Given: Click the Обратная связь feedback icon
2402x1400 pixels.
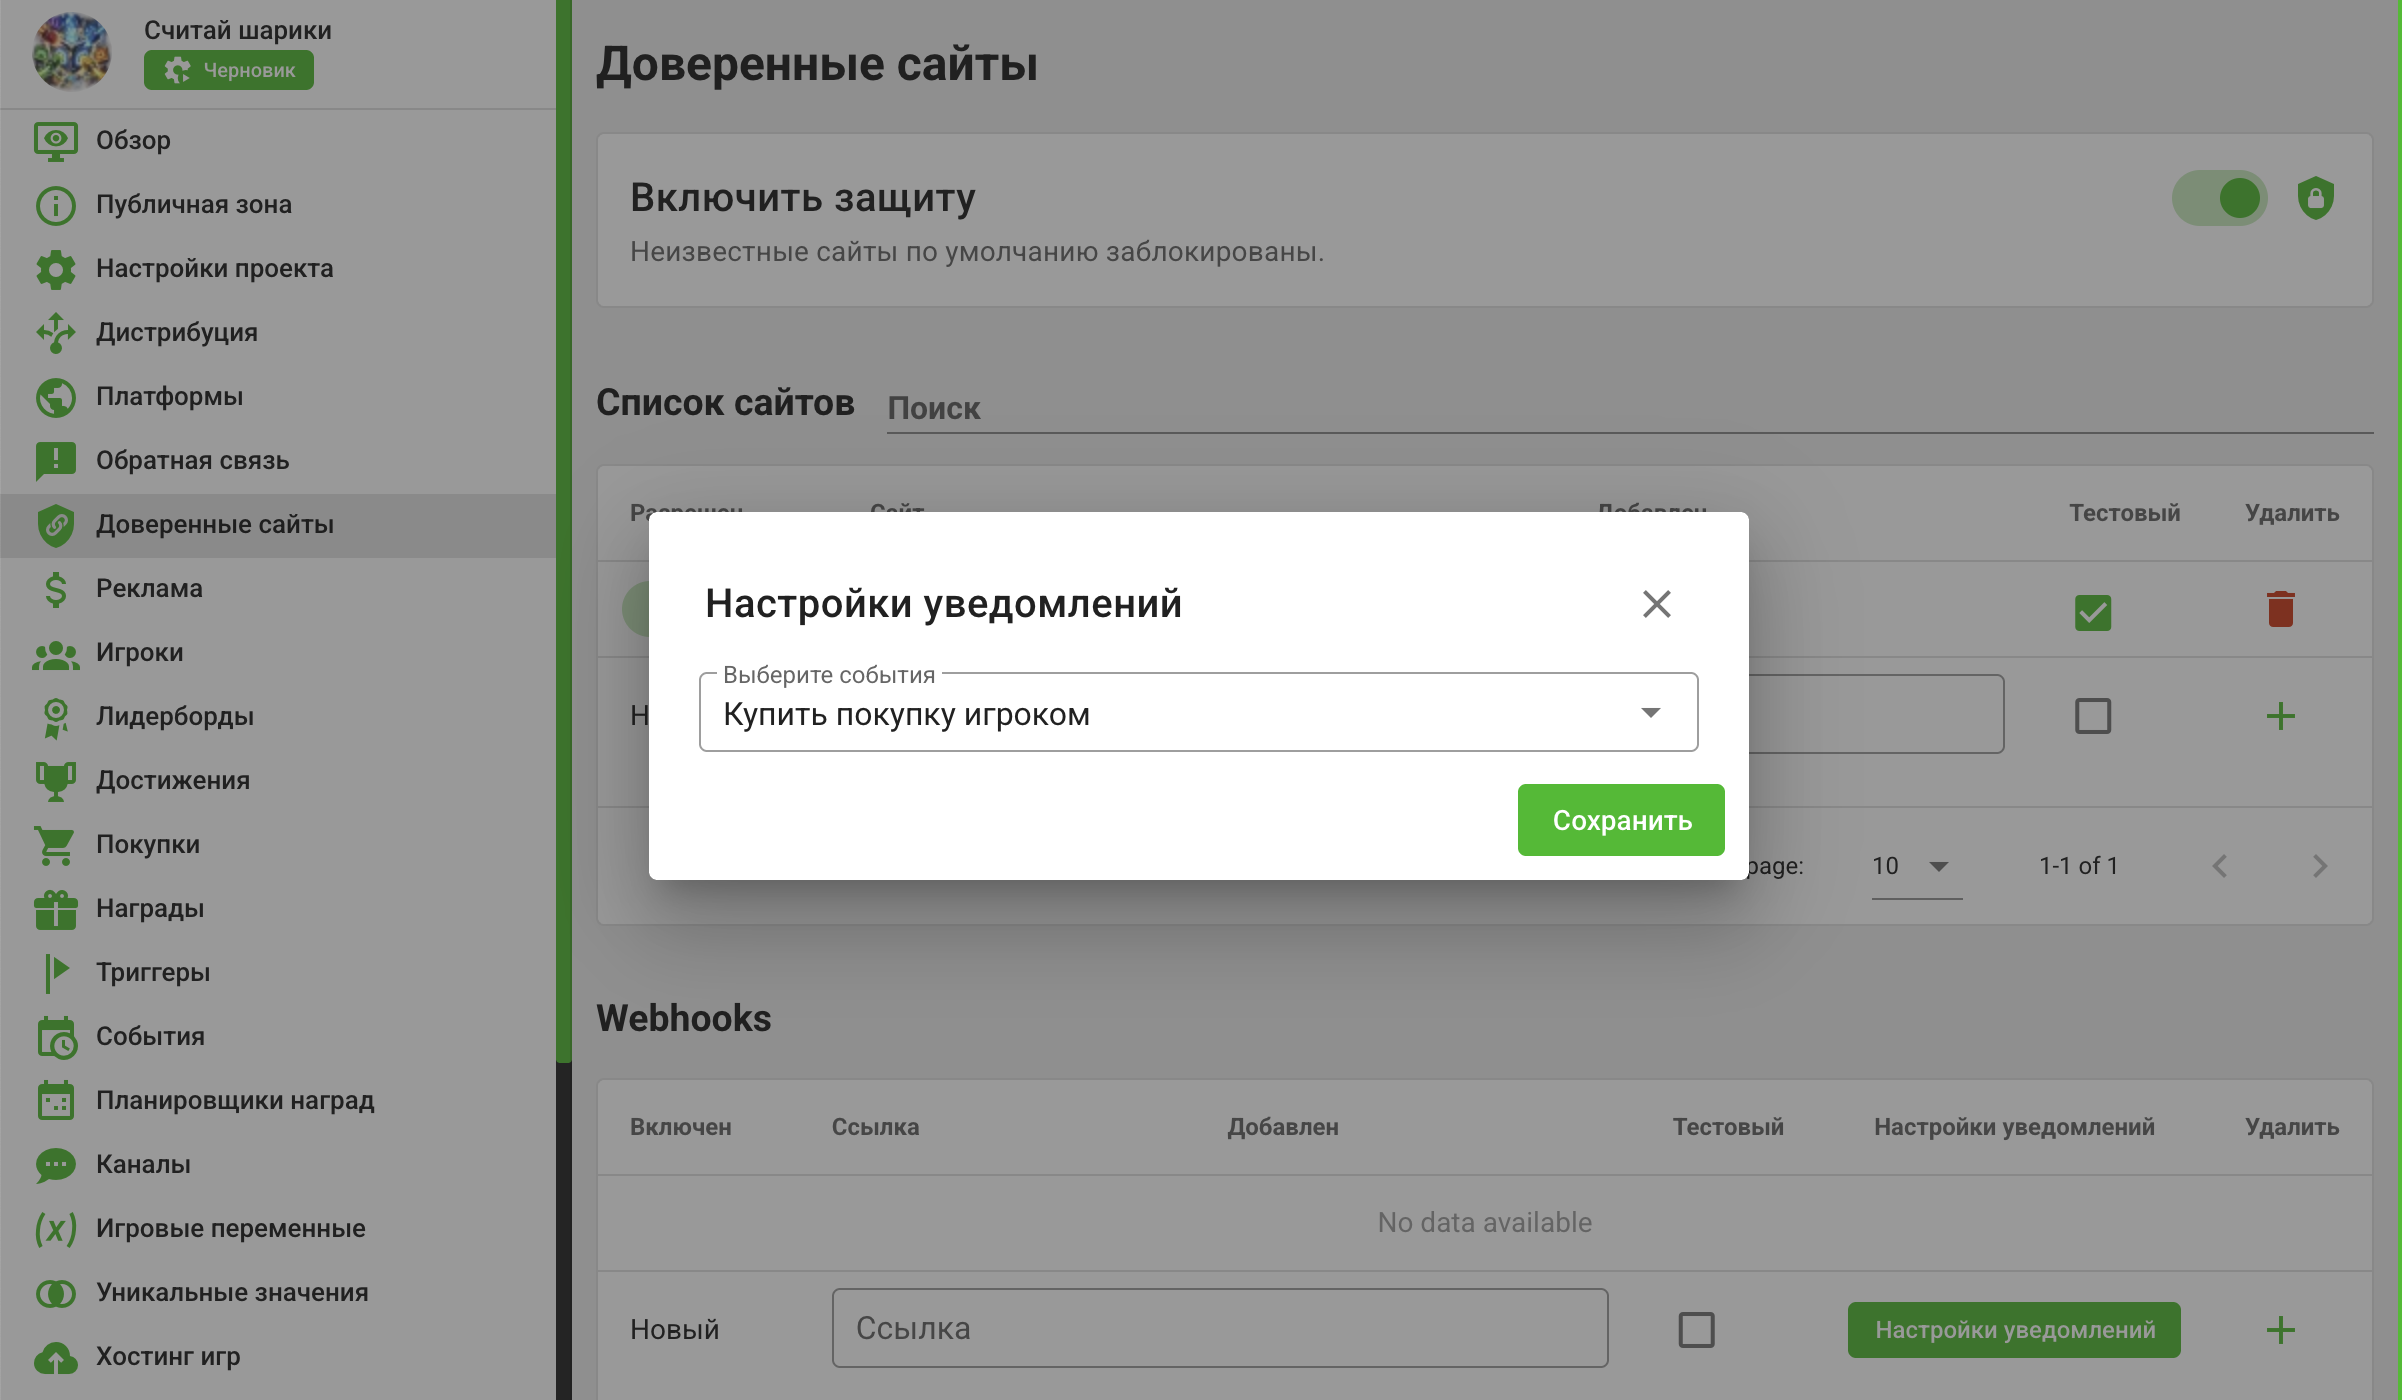Looking at the screenshot, I should coord(55,461).
